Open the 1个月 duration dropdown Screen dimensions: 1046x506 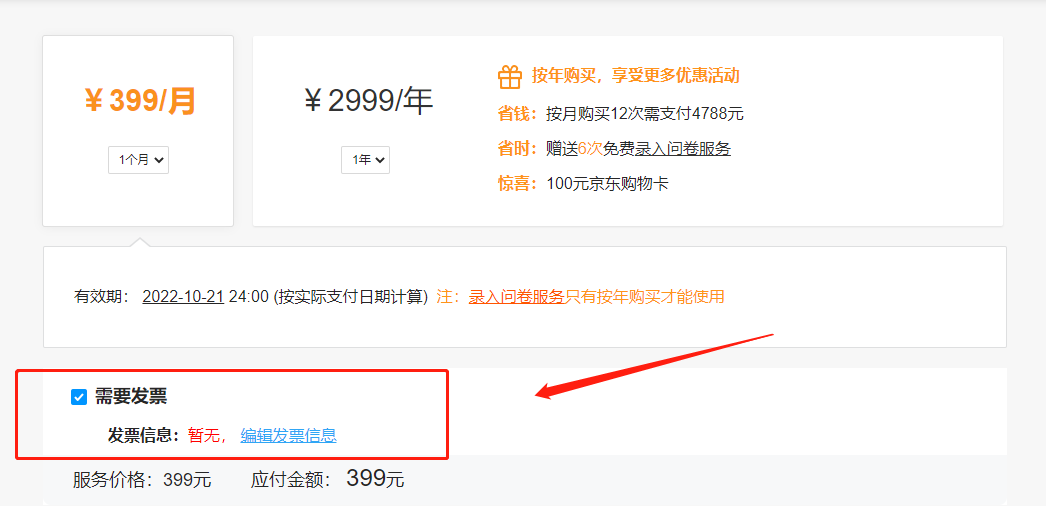138,160
